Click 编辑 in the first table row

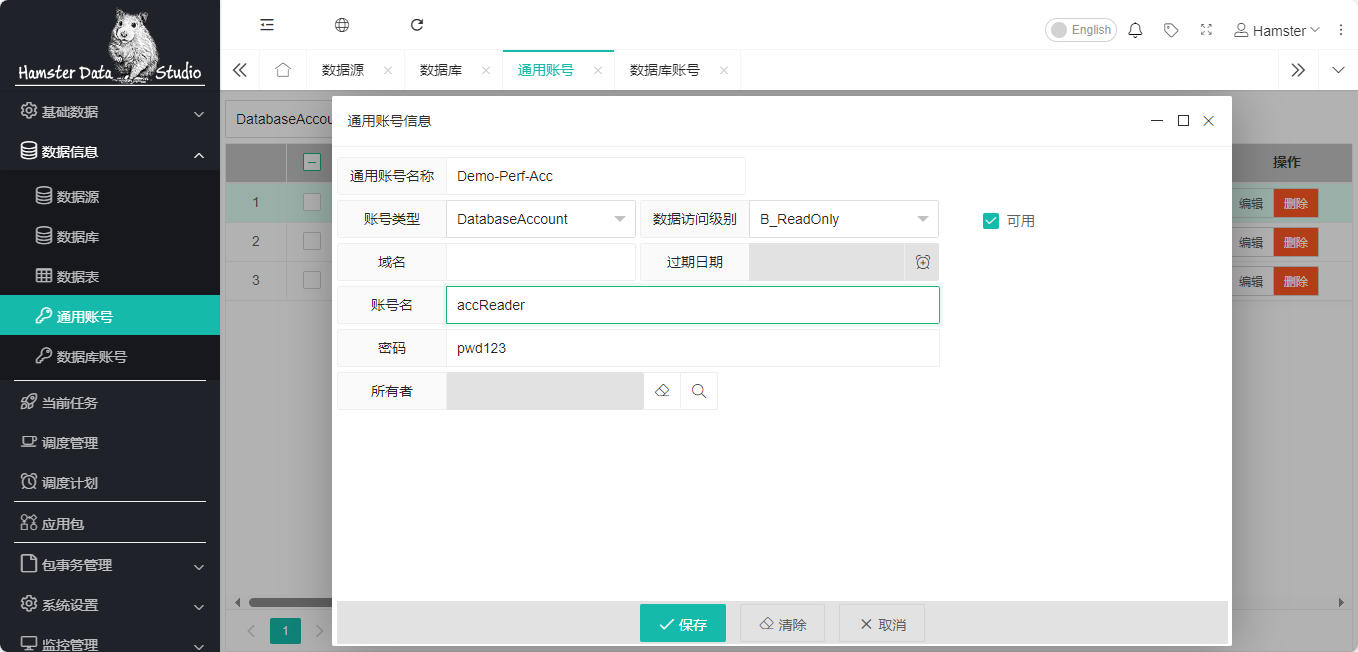point(1251,203)
